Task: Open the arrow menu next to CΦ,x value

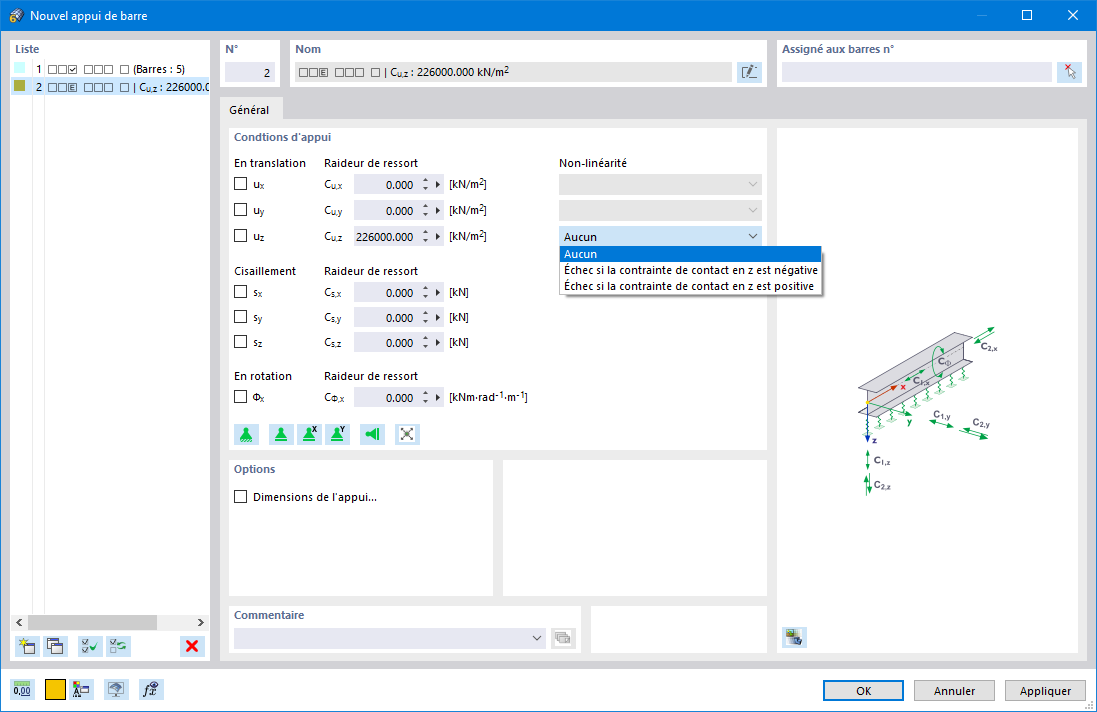Action: pos(439,397)
